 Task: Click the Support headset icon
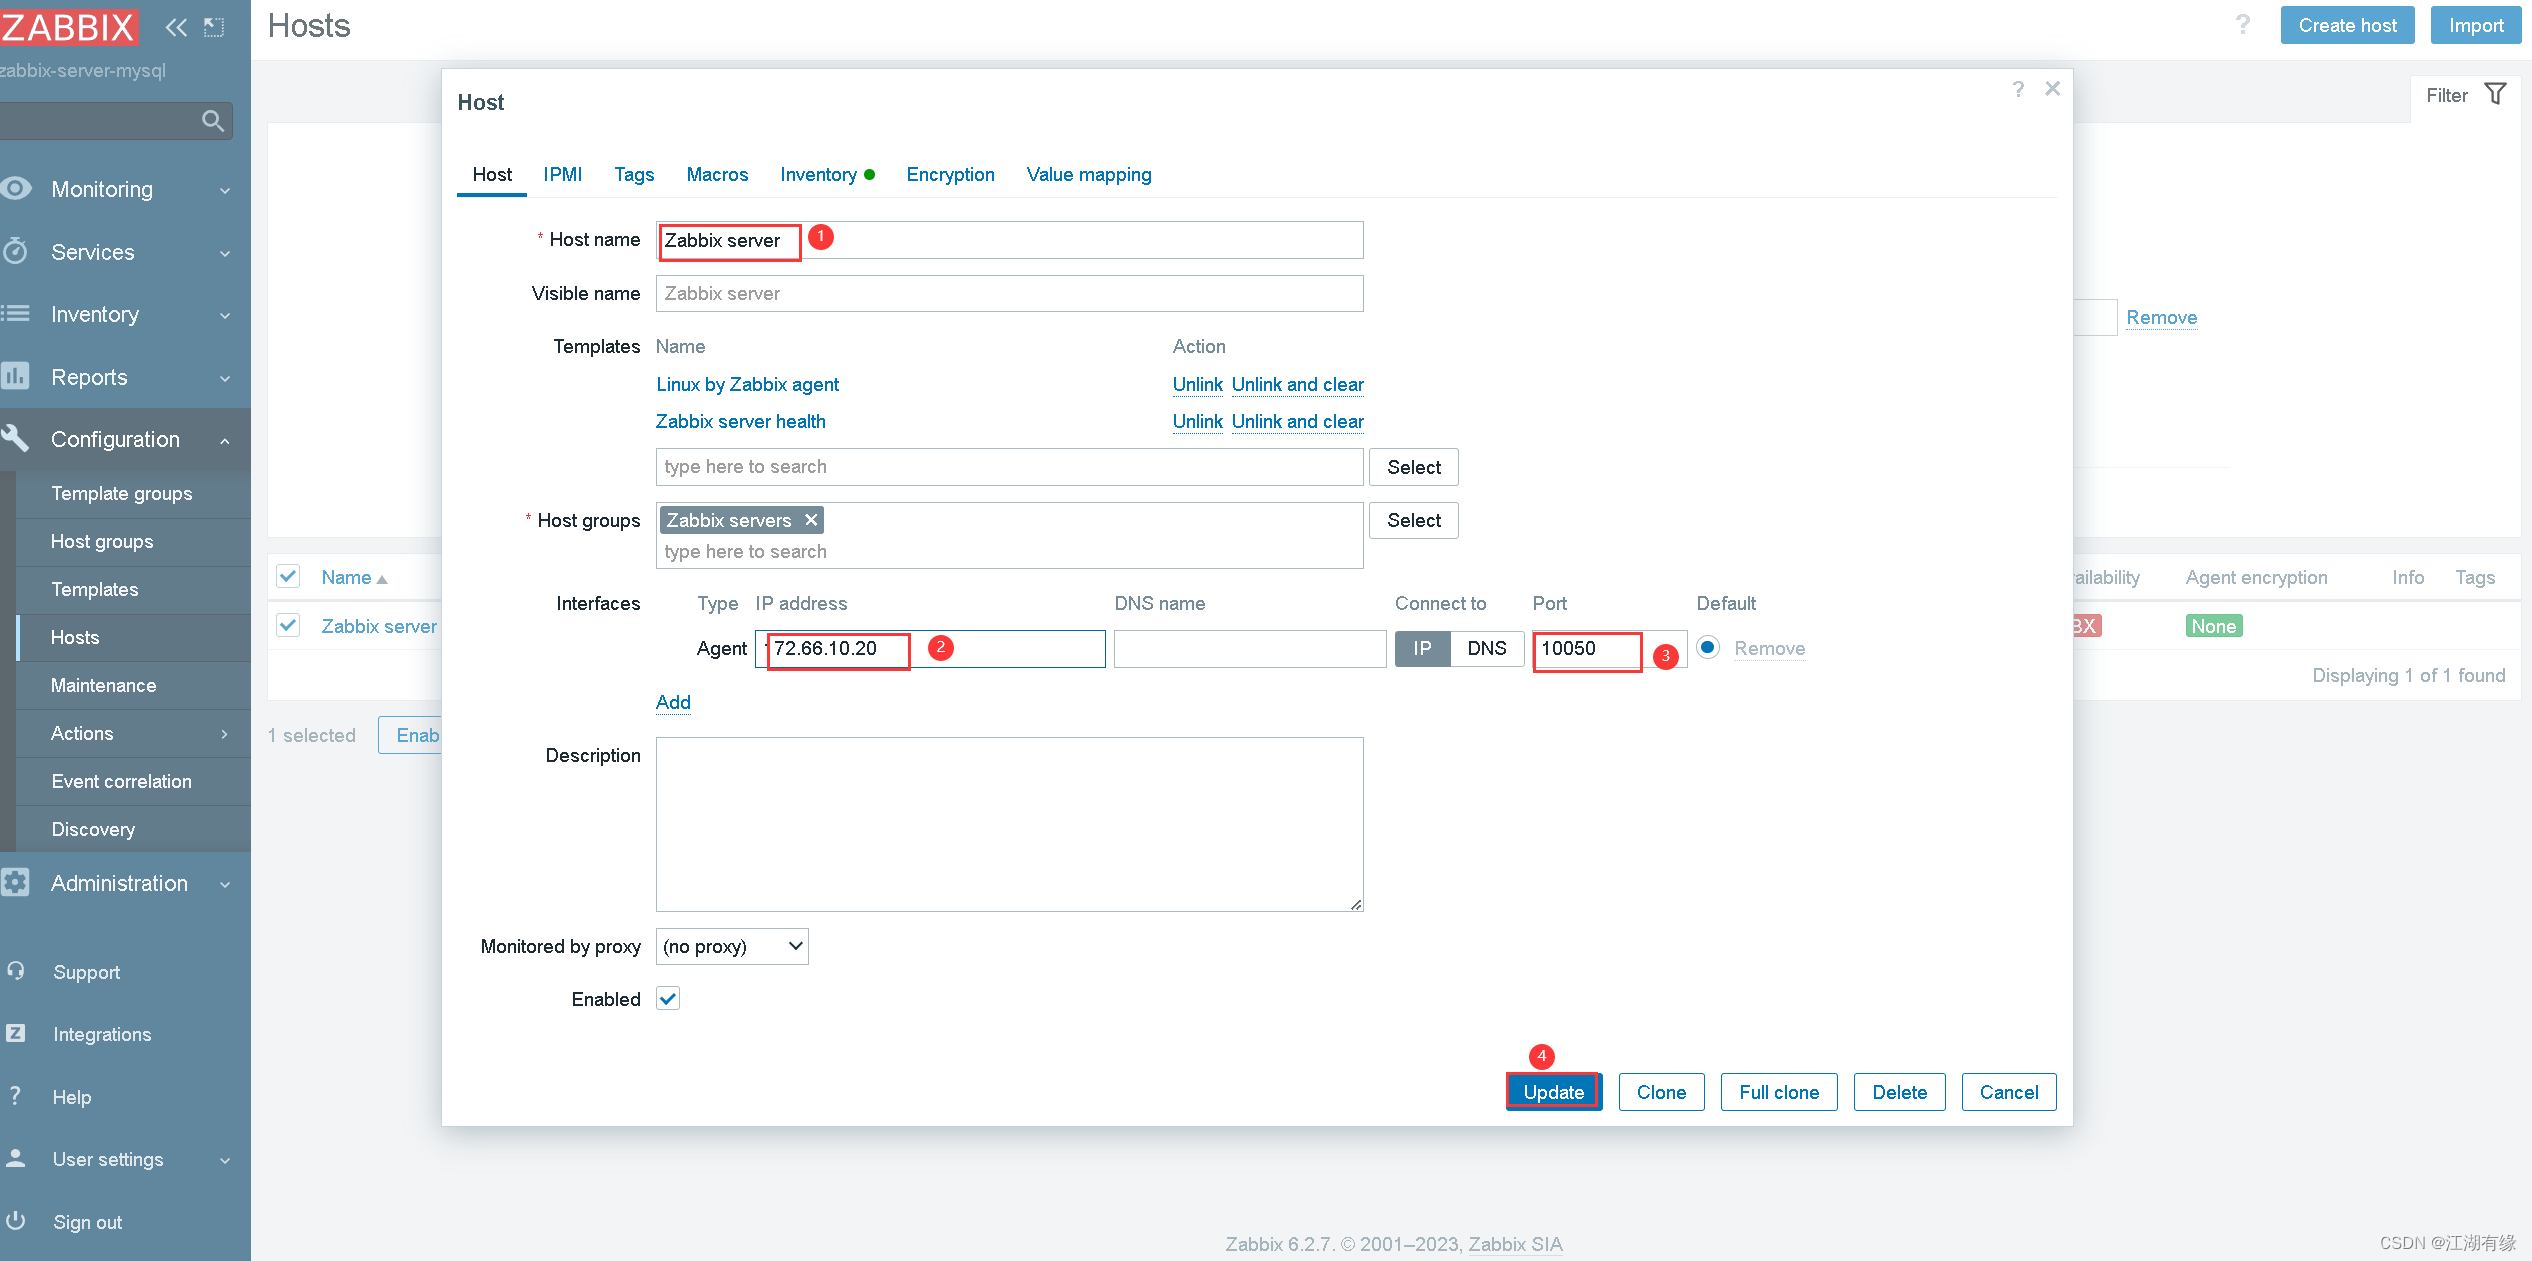click(16, 971)
